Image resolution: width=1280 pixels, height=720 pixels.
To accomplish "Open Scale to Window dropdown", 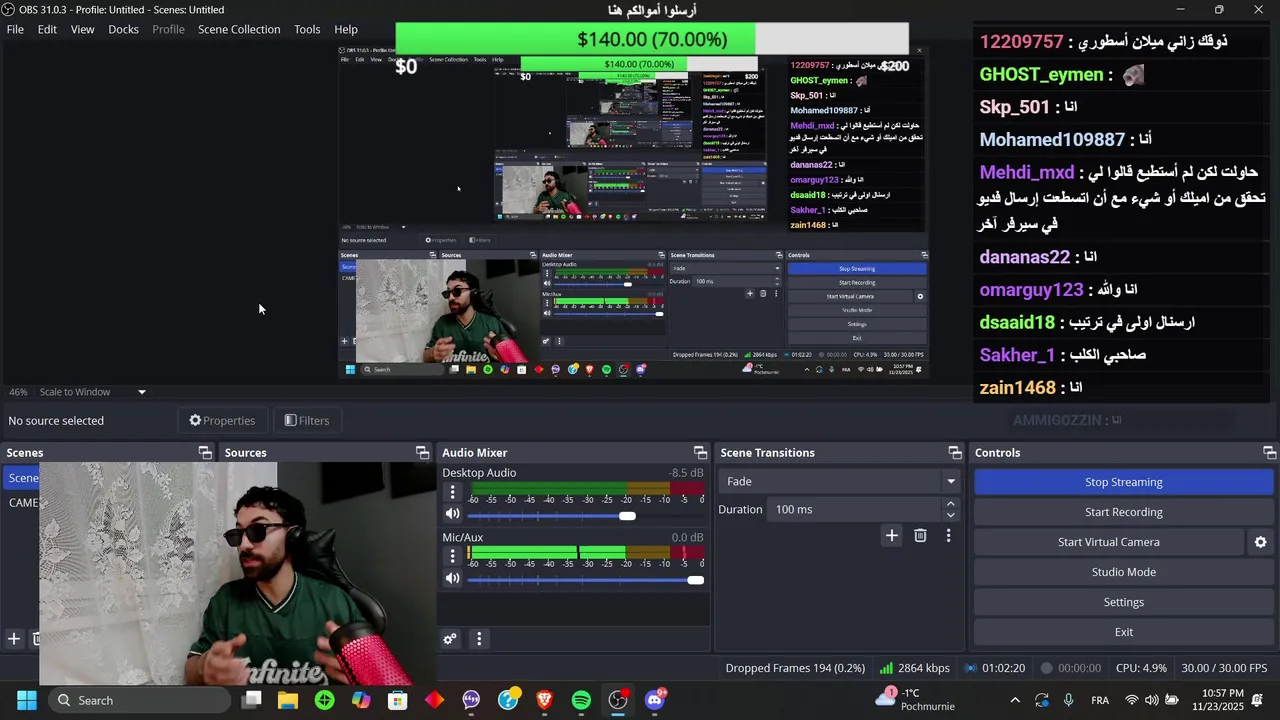I will [93, 392].
